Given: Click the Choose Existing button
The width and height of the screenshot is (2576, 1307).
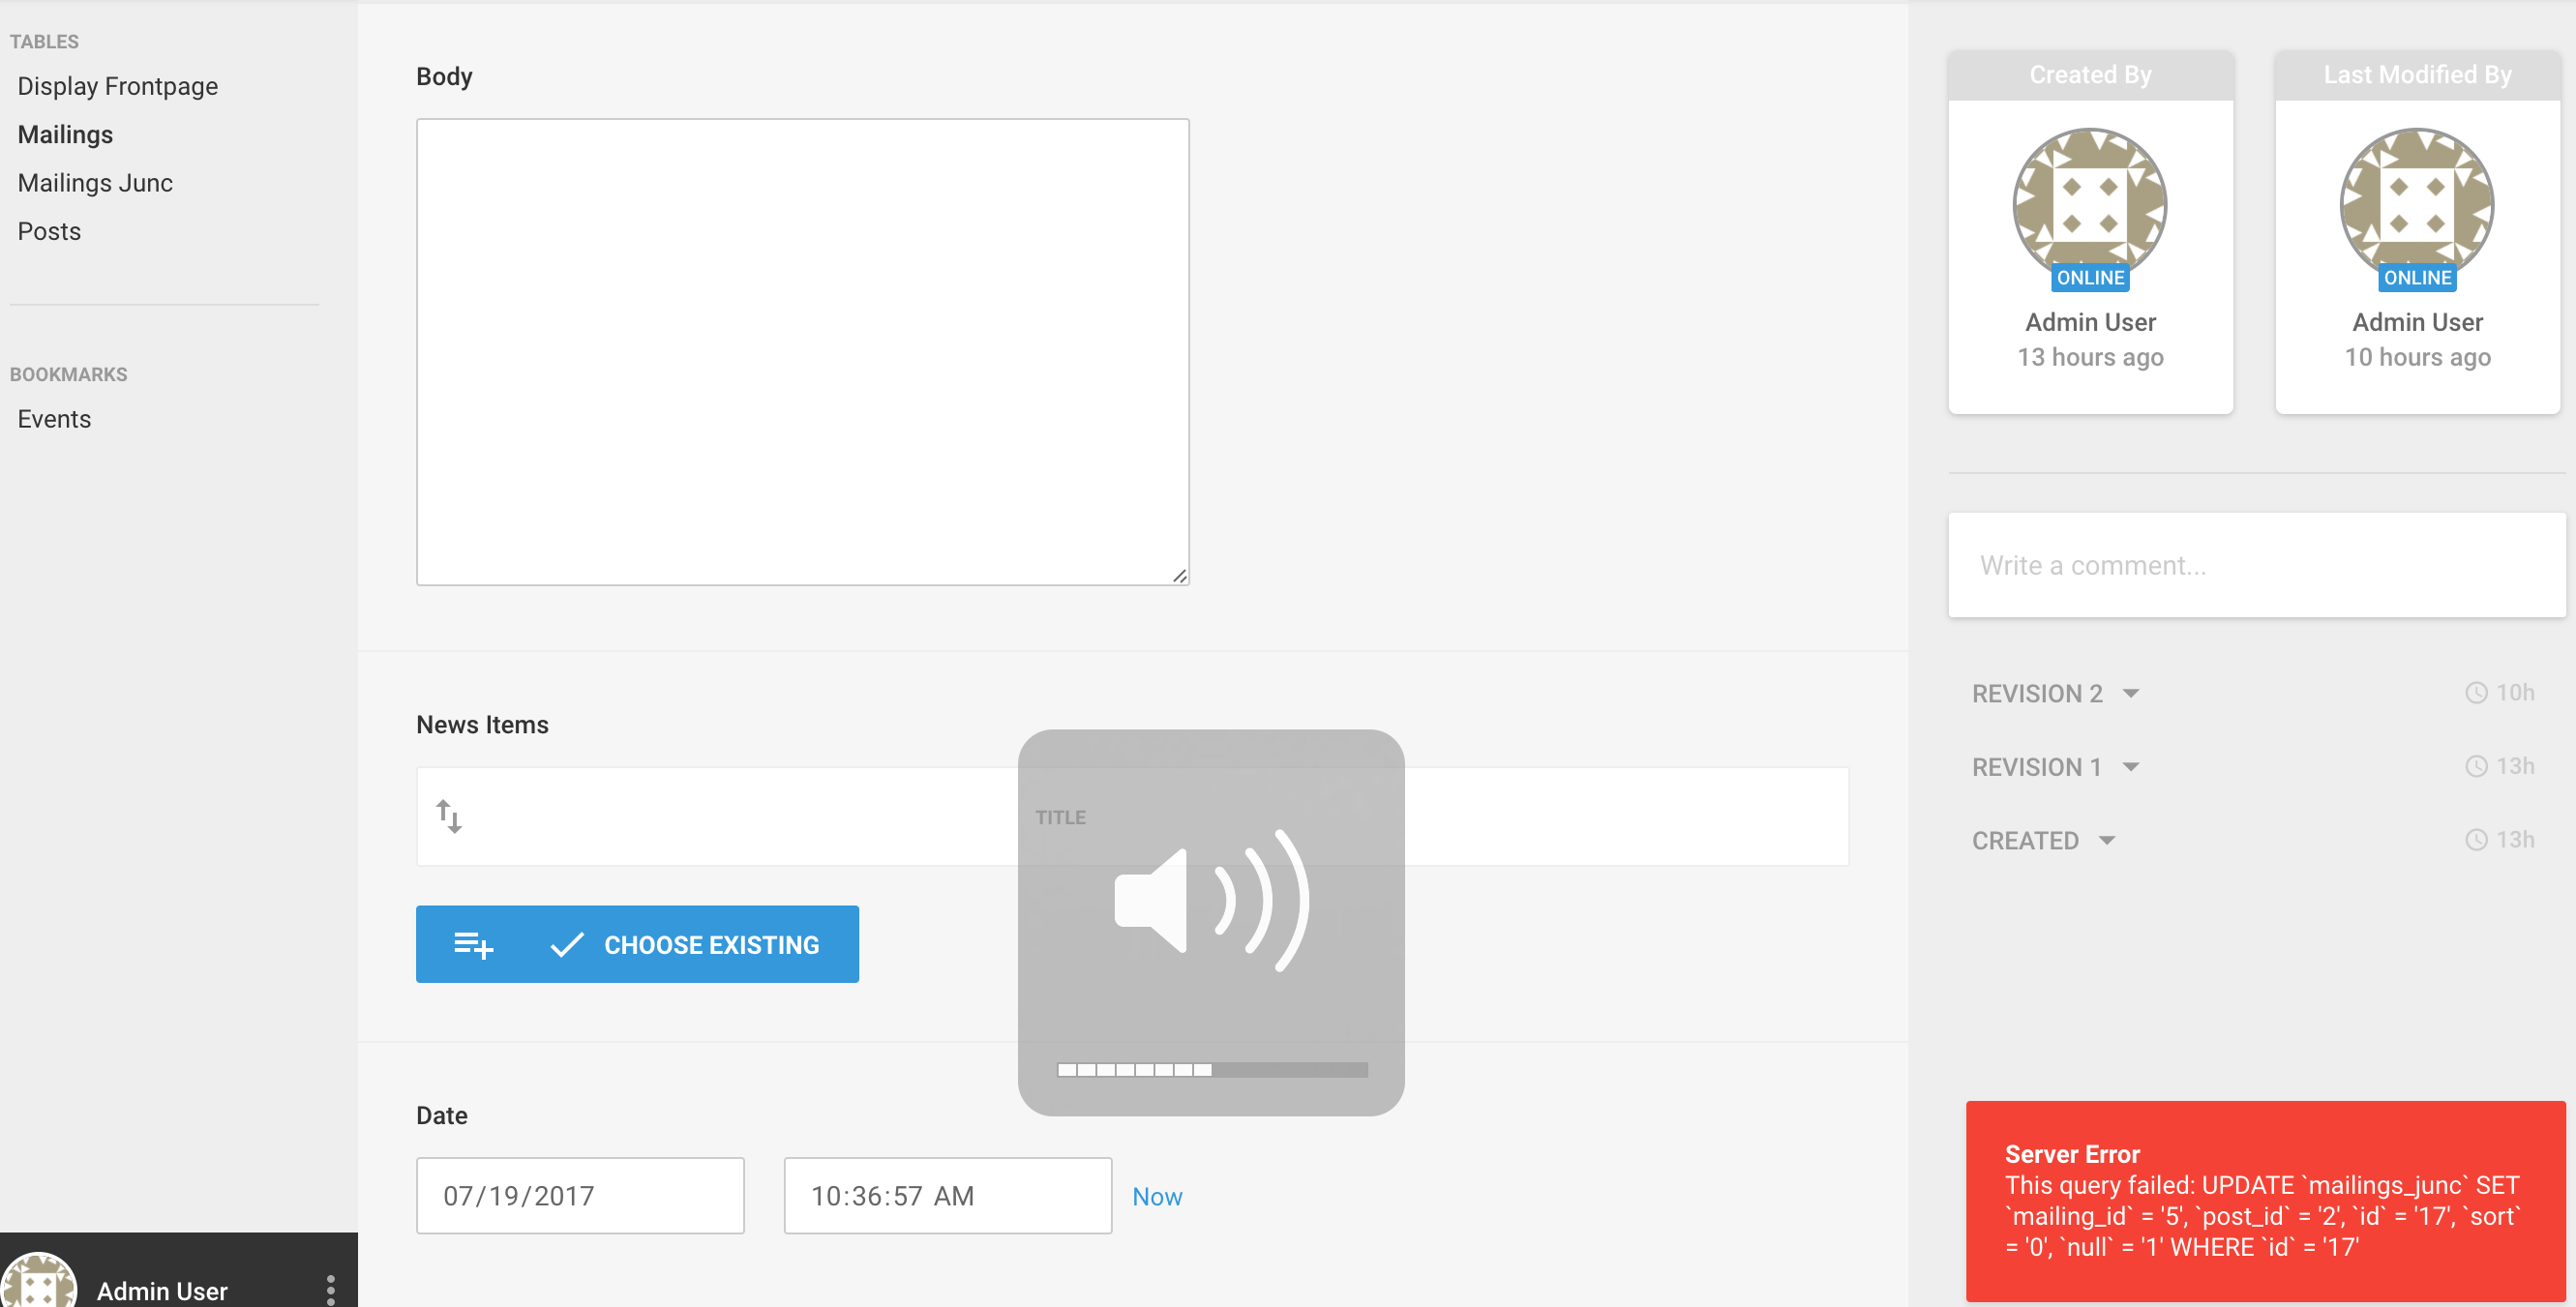Looking at the screenshot, I should pyautogui.click(x=686, y=944).
